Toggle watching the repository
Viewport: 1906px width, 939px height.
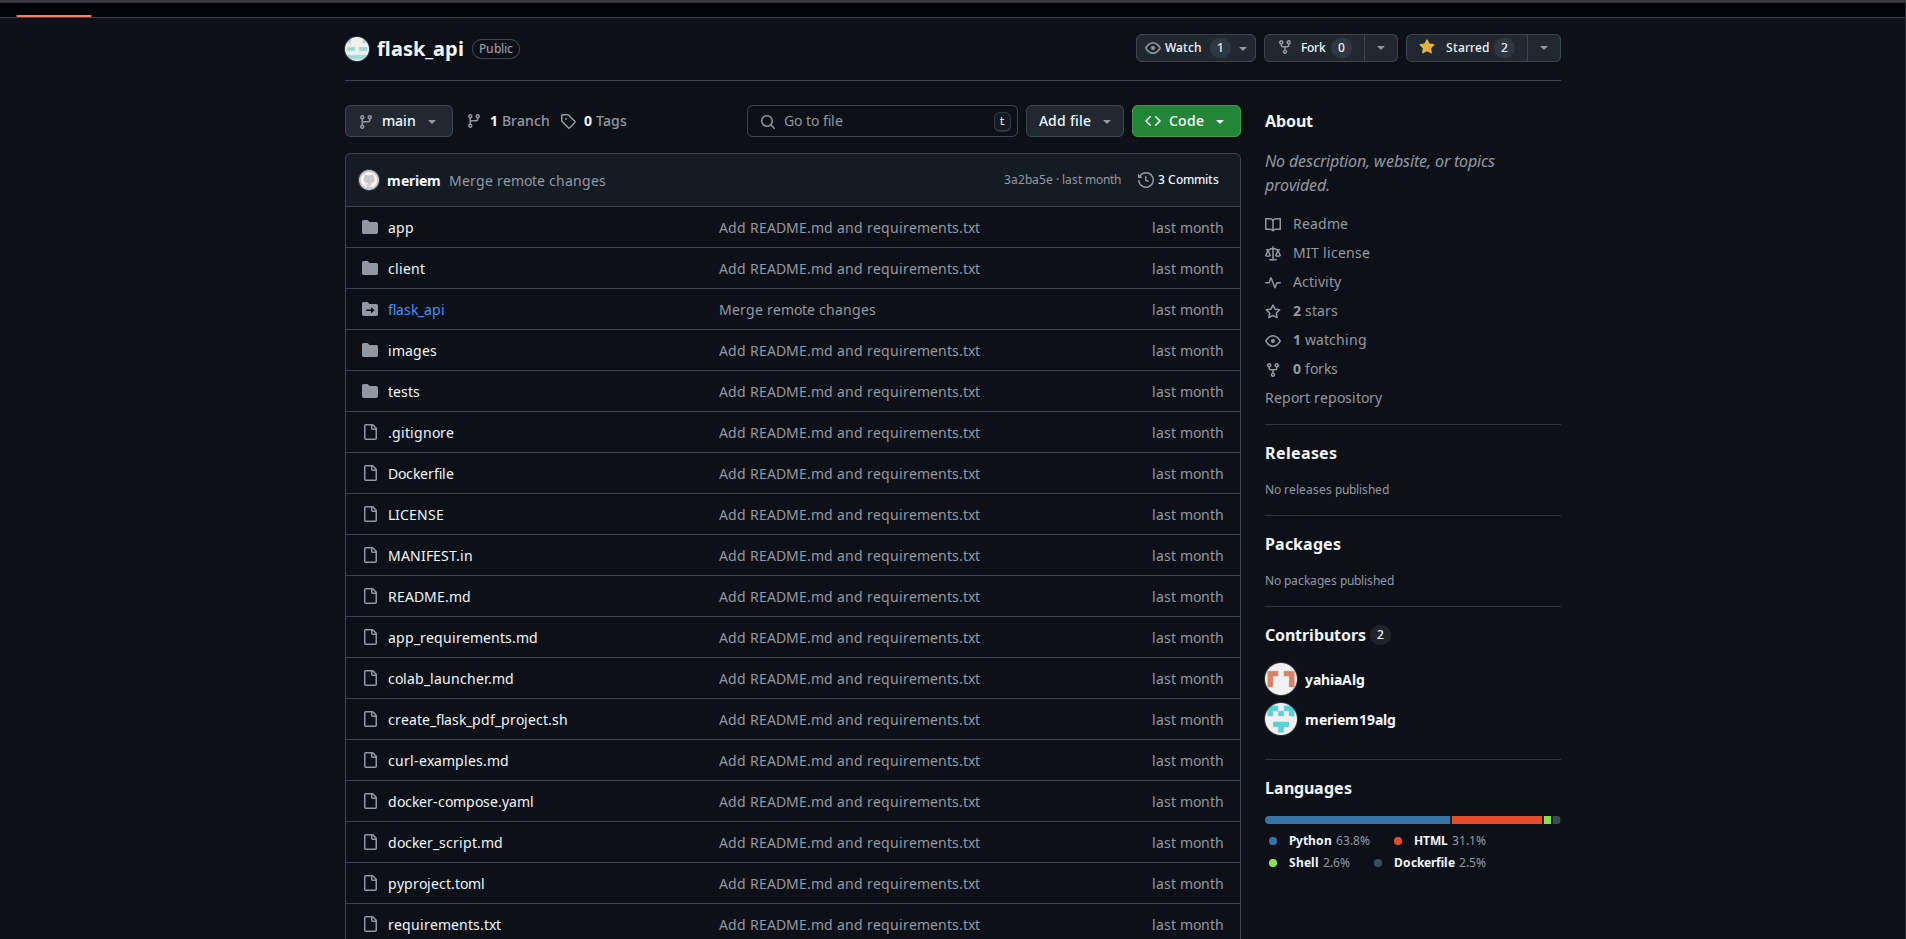click(x=1183, y=47)
